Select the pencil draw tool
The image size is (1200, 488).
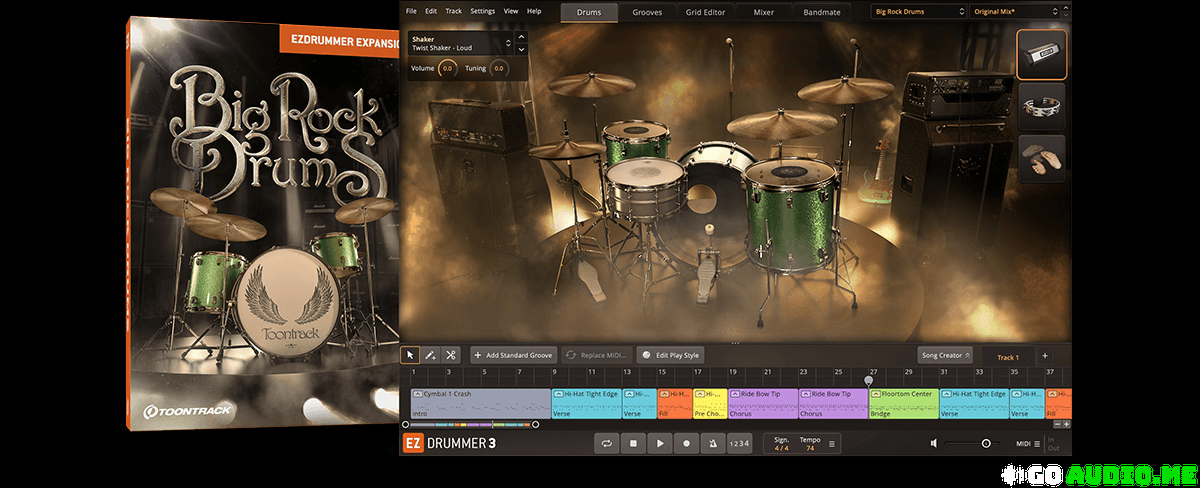[430, 355]
